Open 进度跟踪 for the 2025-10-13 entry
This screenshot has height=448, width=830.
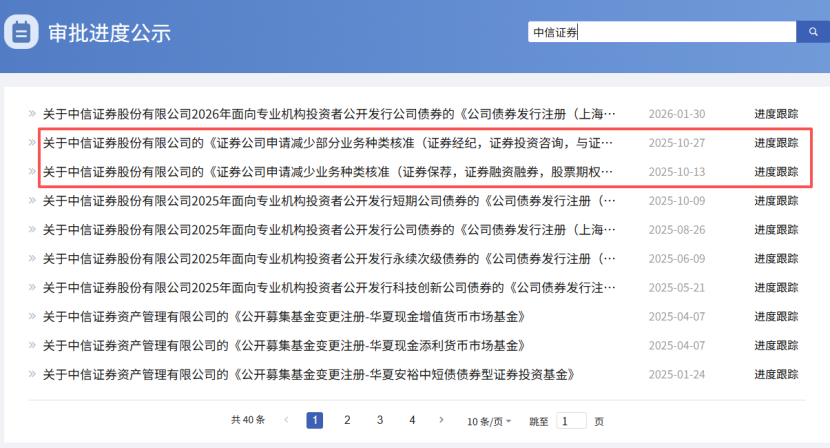(776, 172)
